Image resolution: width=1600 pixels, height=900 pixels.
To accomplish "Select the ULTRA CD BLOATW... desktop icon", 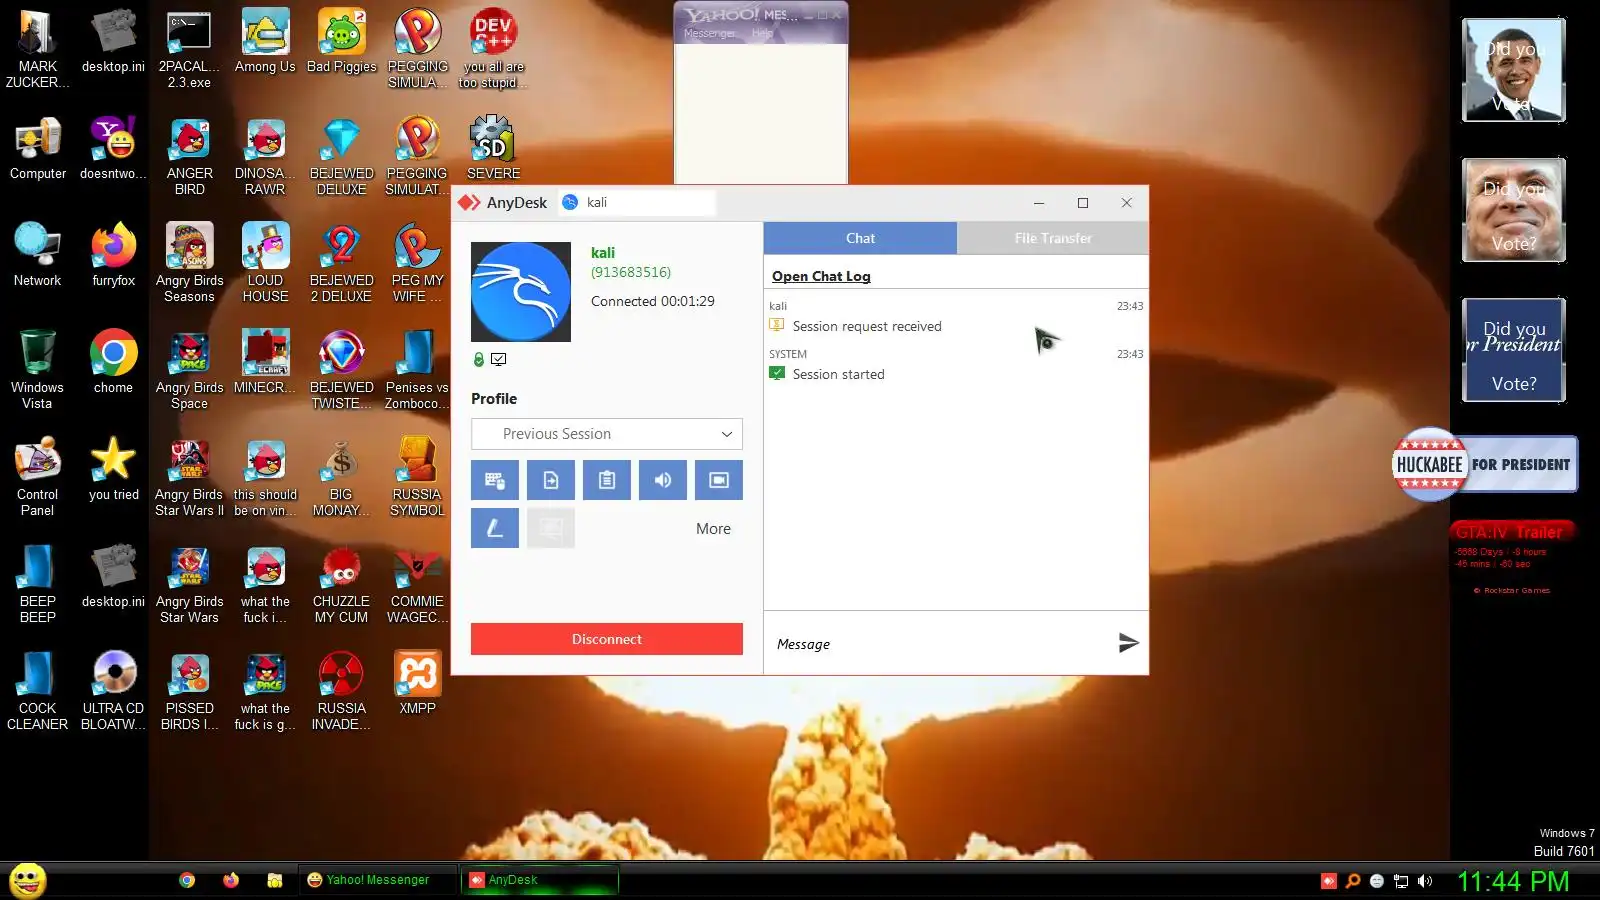I will point(114,690).
